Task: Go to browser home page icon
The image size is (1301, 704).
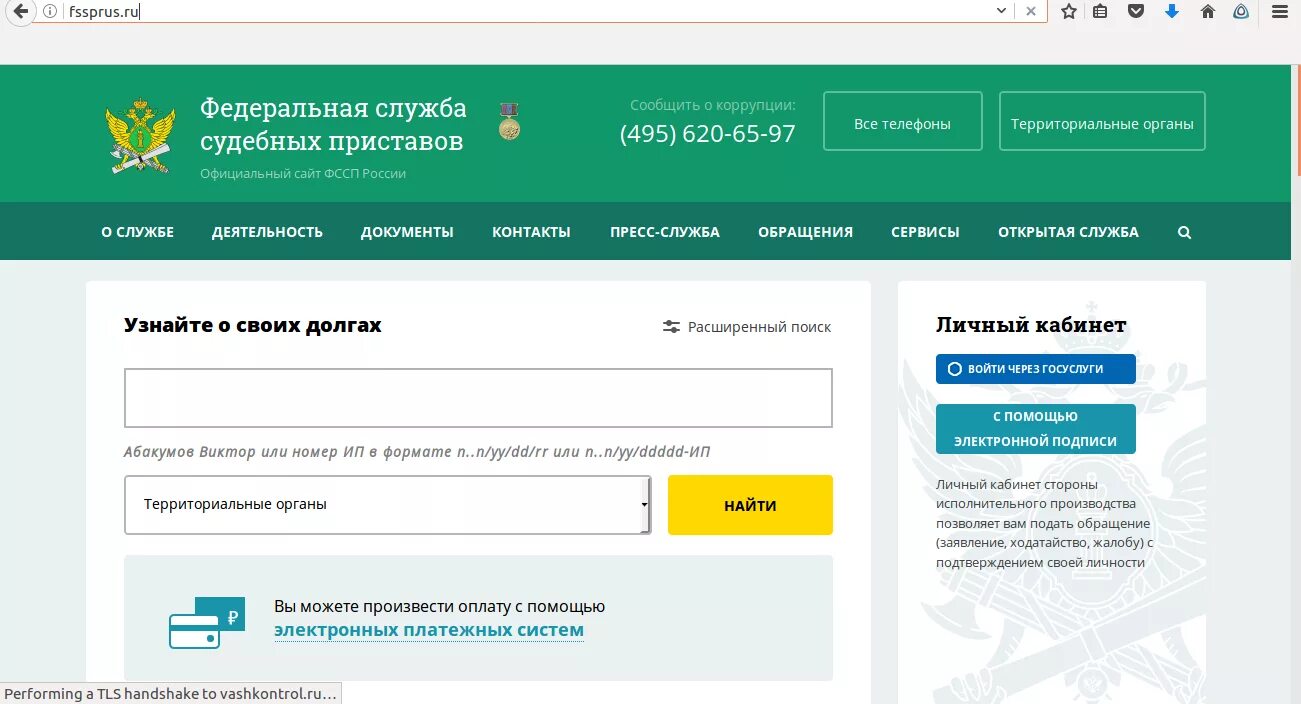Action: [1207, 11]
